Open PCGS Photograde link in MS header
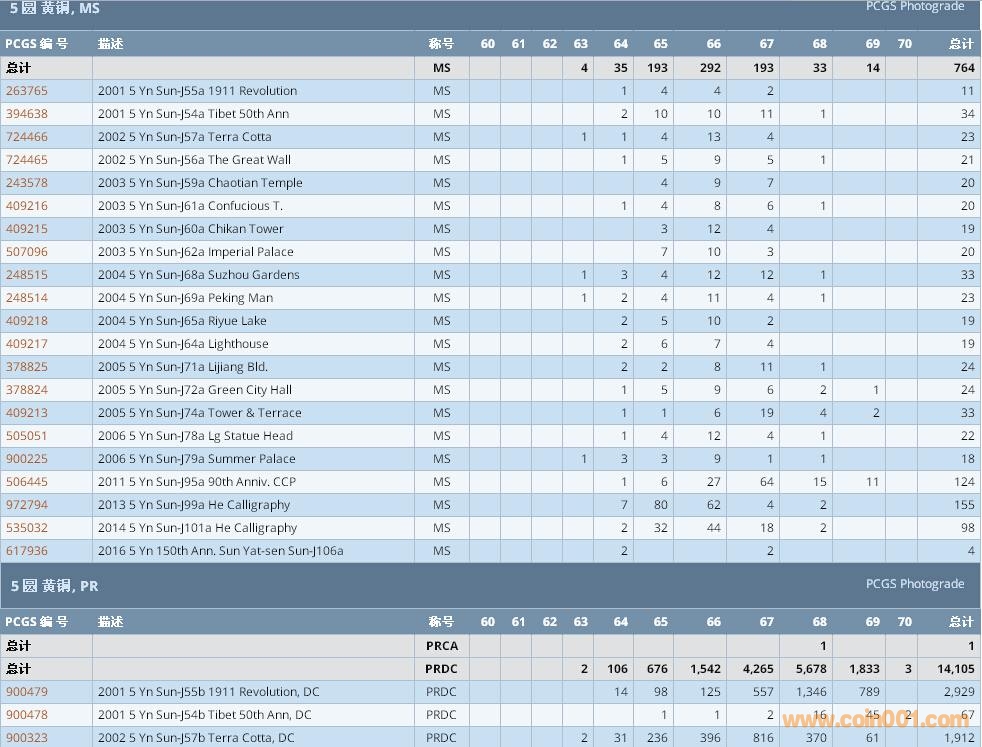982x747 pixels. pyautogui.click(x=914, y=7)
